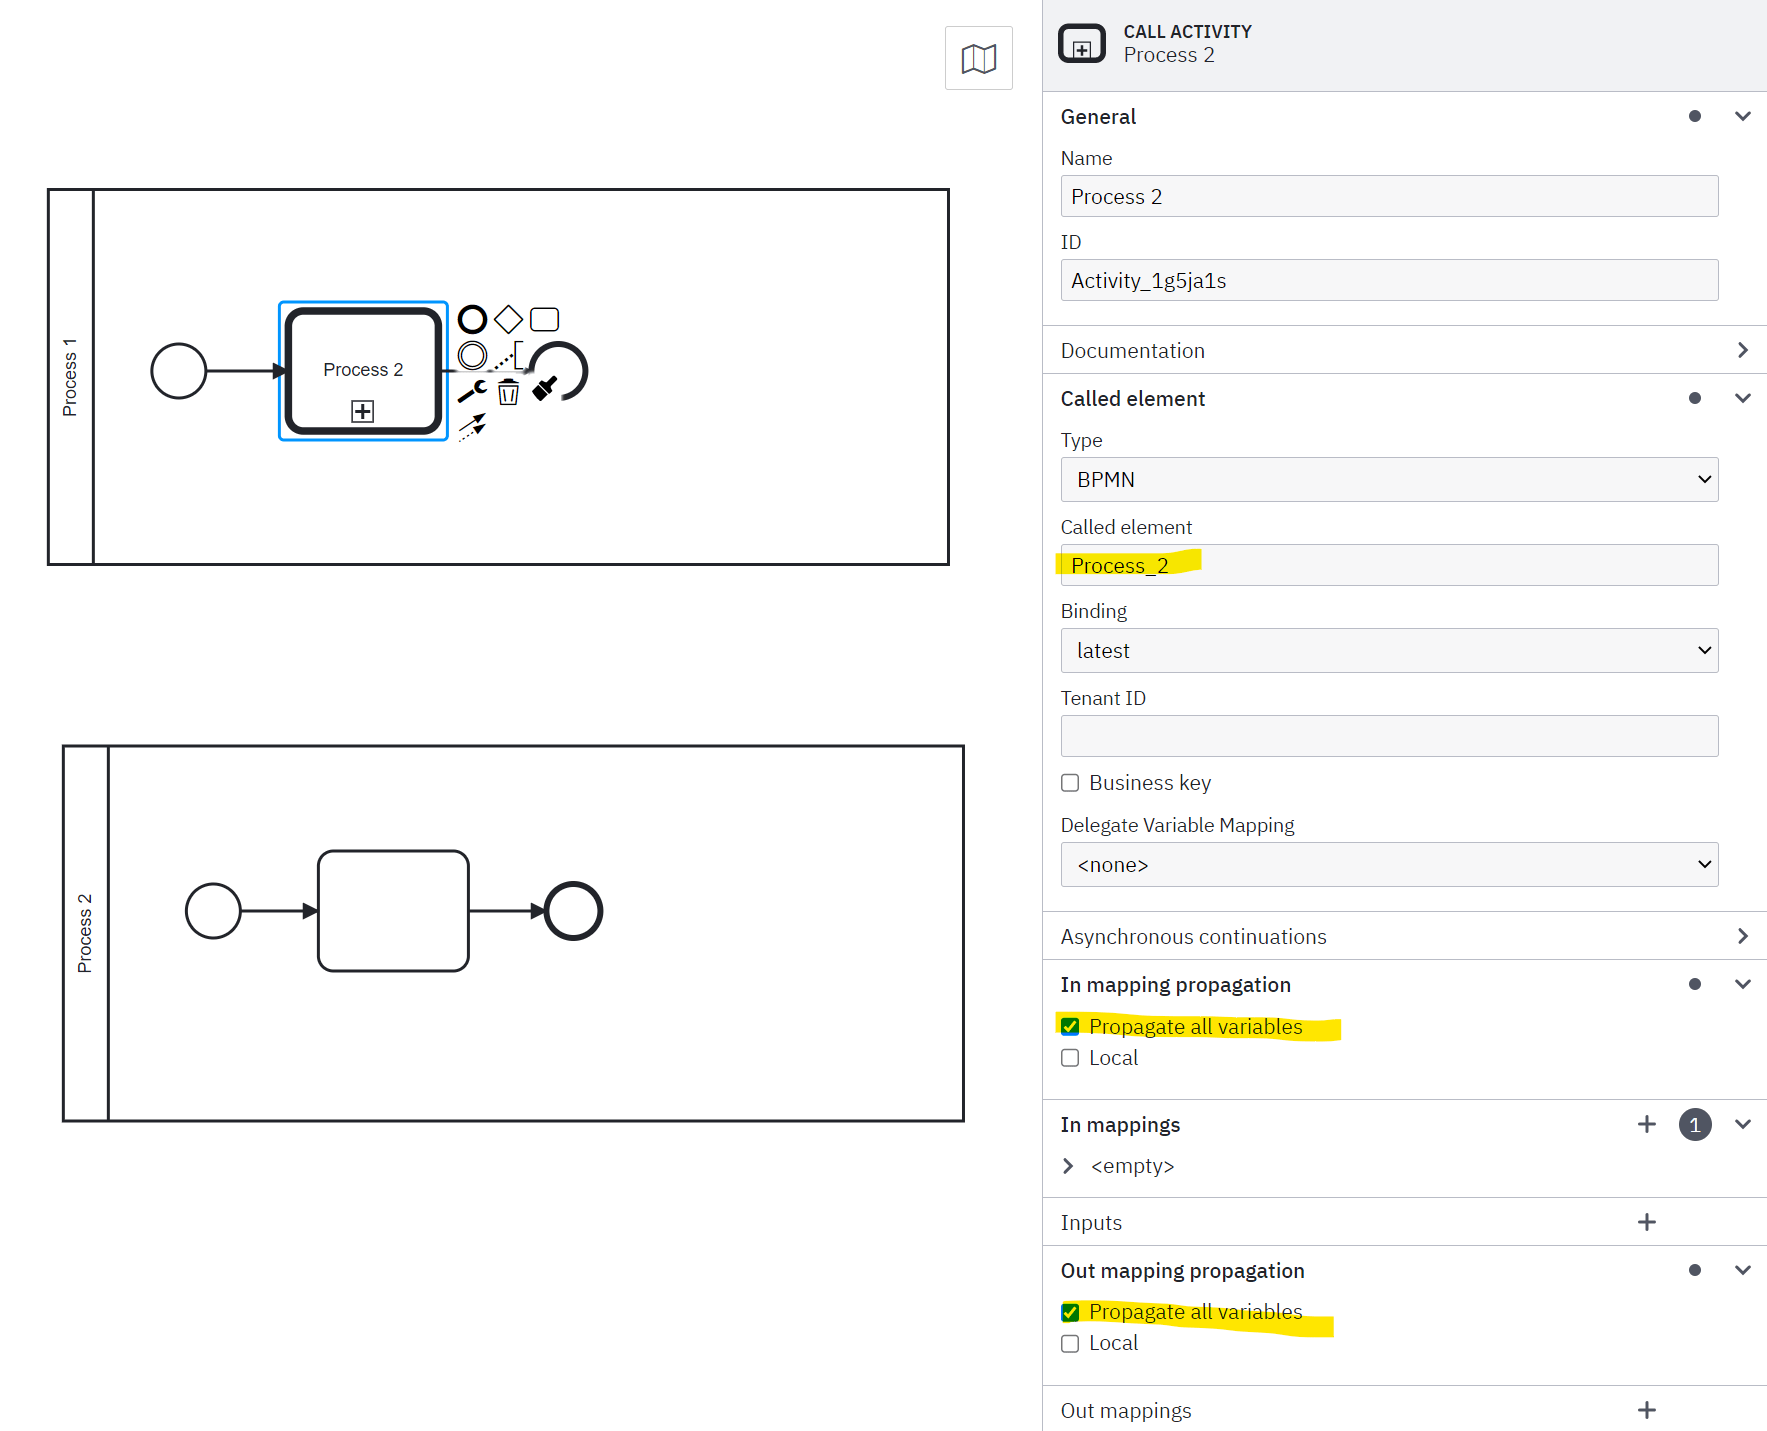
Task: Delete Process 2 using trash icon
Action: point(508,393)
